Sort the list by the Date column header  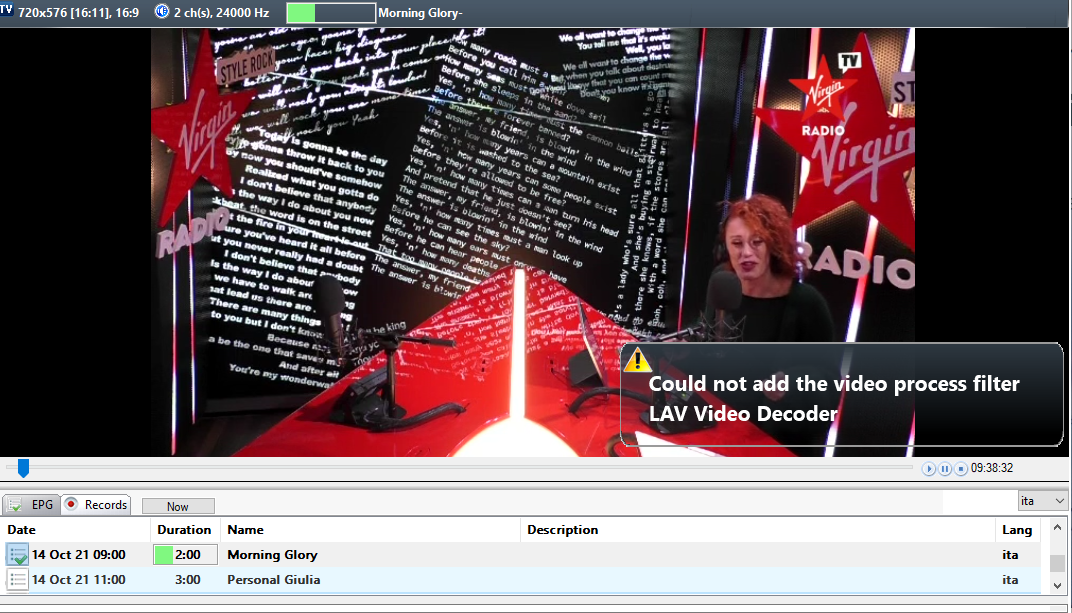(75, 530)
